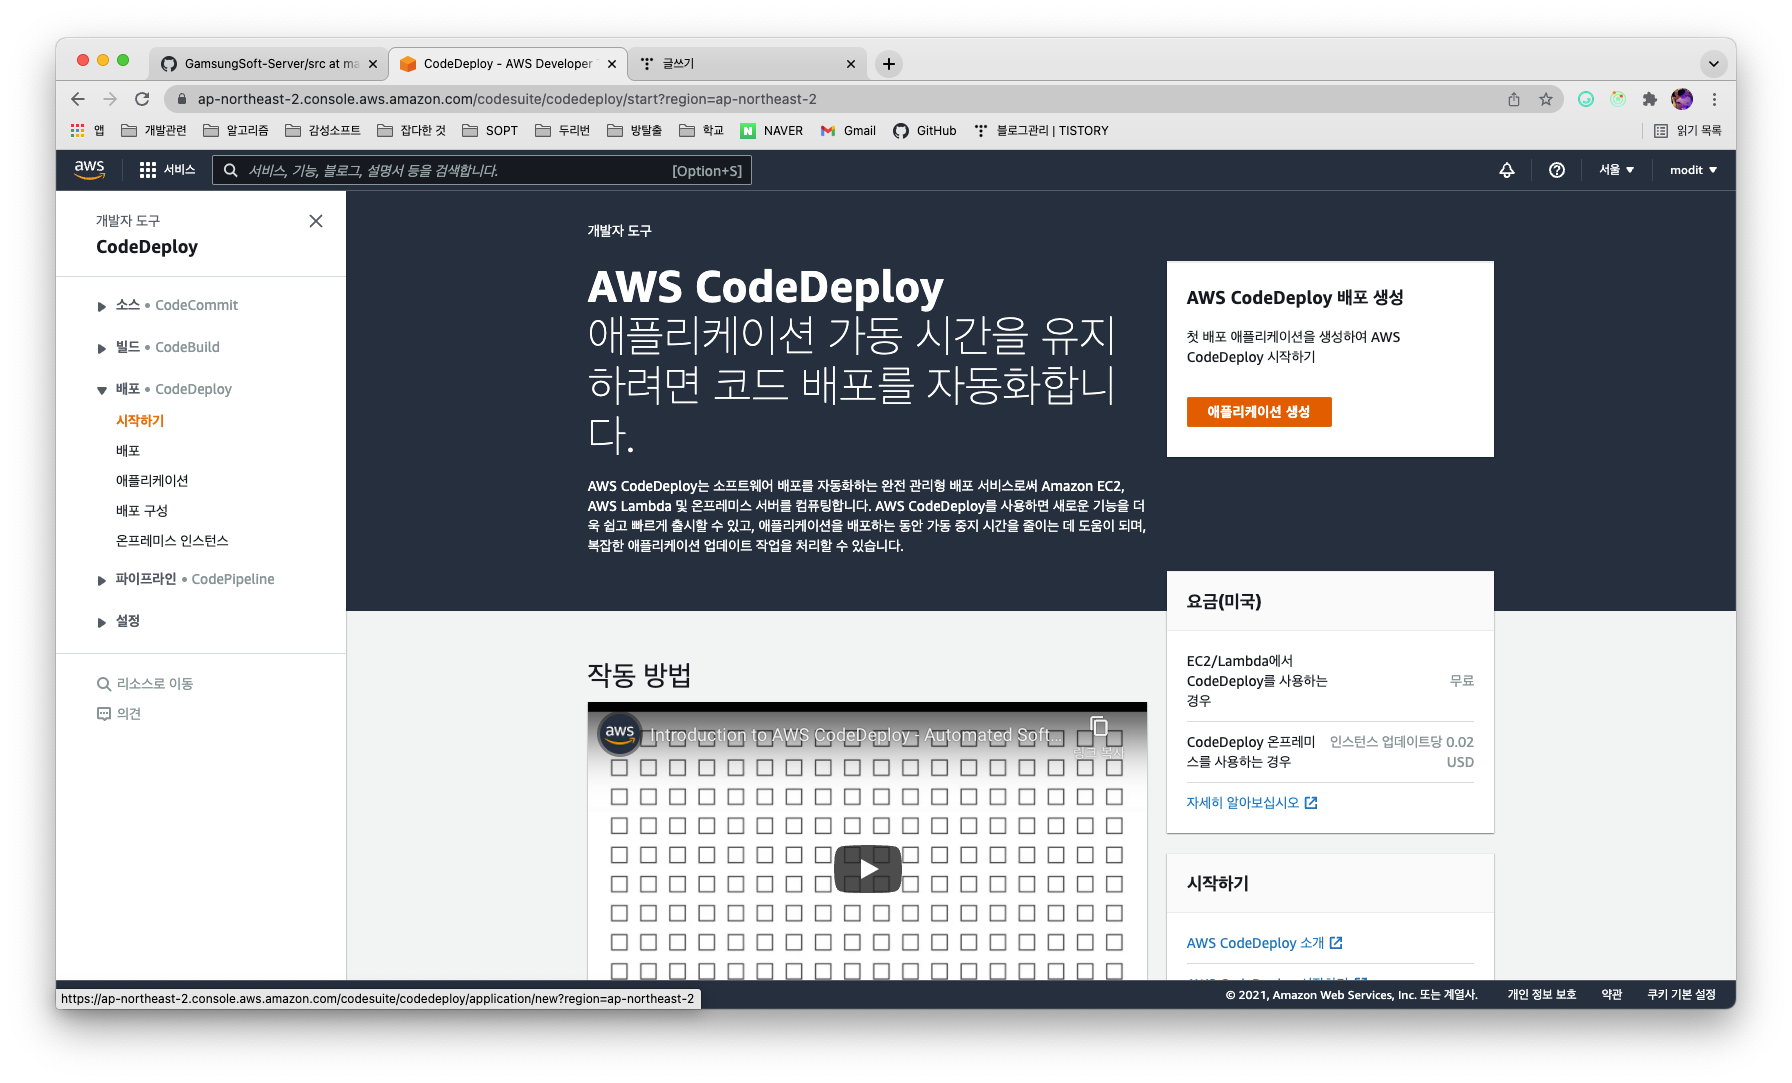This screenshot has width=1792, height=1083.
Task: Bookmark this page with star icon
Action: [x=1546, y=99]
